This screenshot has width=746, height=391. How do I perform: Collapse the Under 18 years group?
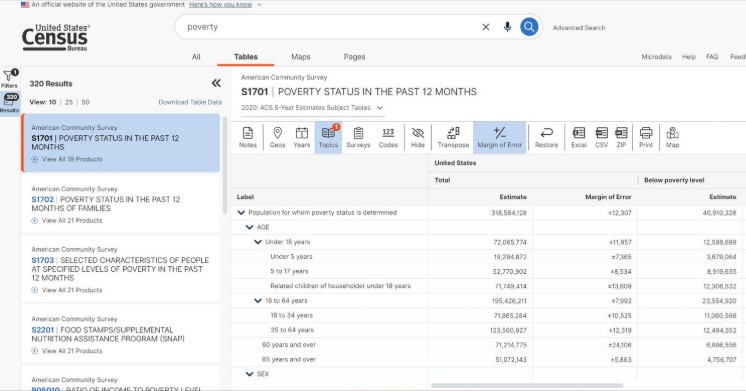(x=258, y=242)
